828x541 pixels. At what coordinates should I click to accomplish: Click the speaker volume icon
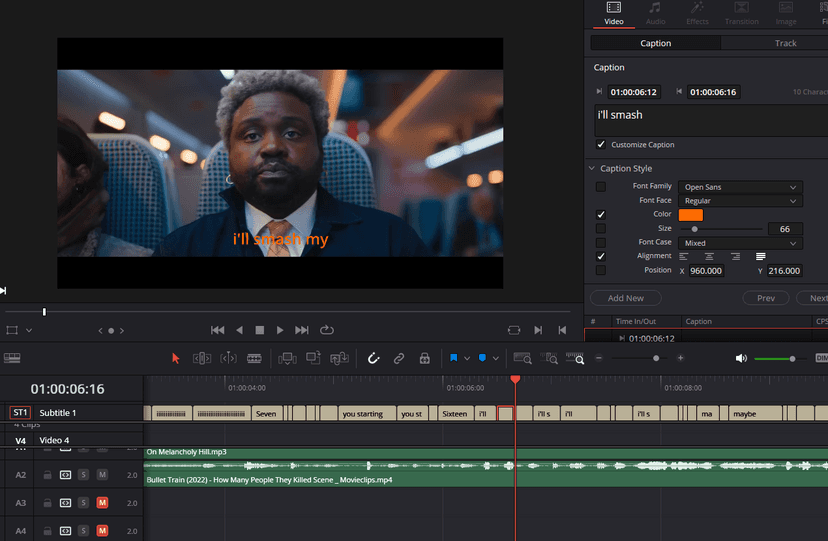pyautogui.click(x=741, y=358)
